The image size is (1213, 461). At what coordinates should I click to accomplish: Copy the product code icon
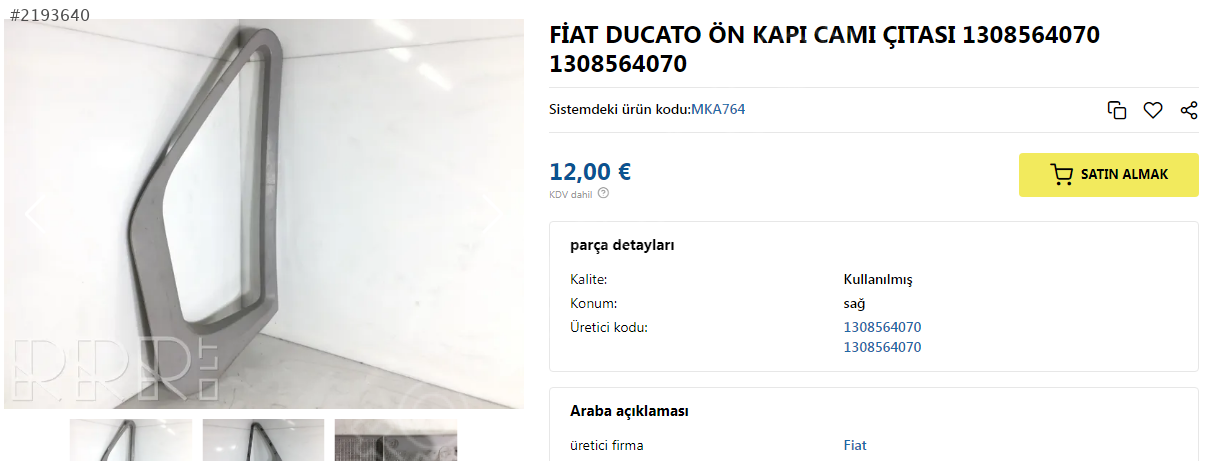point(1117,110)
